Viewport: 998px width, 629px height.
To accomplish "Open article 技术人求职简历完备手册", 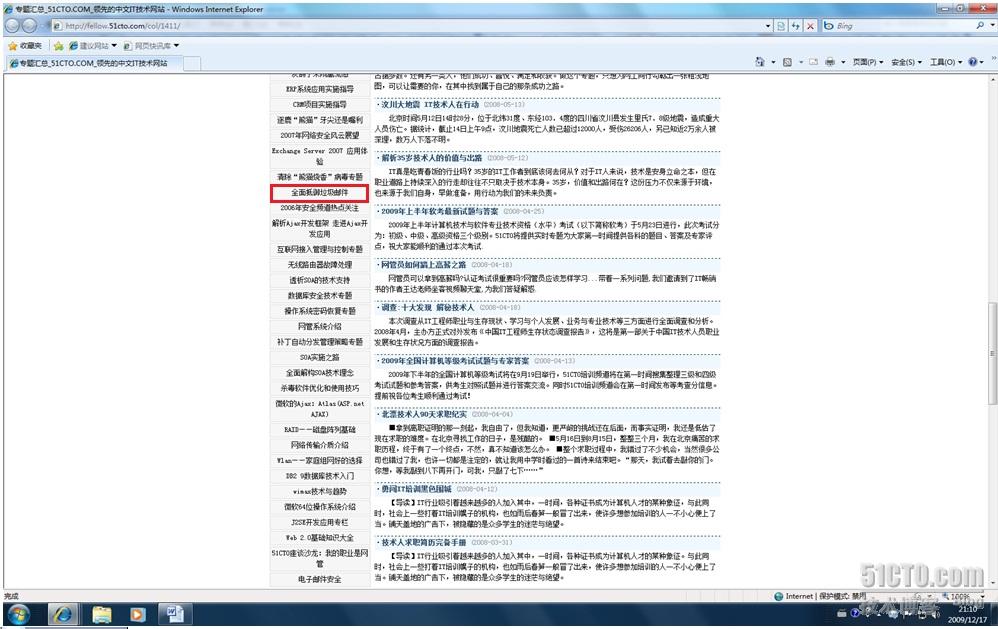I will [x=423, y=543].
